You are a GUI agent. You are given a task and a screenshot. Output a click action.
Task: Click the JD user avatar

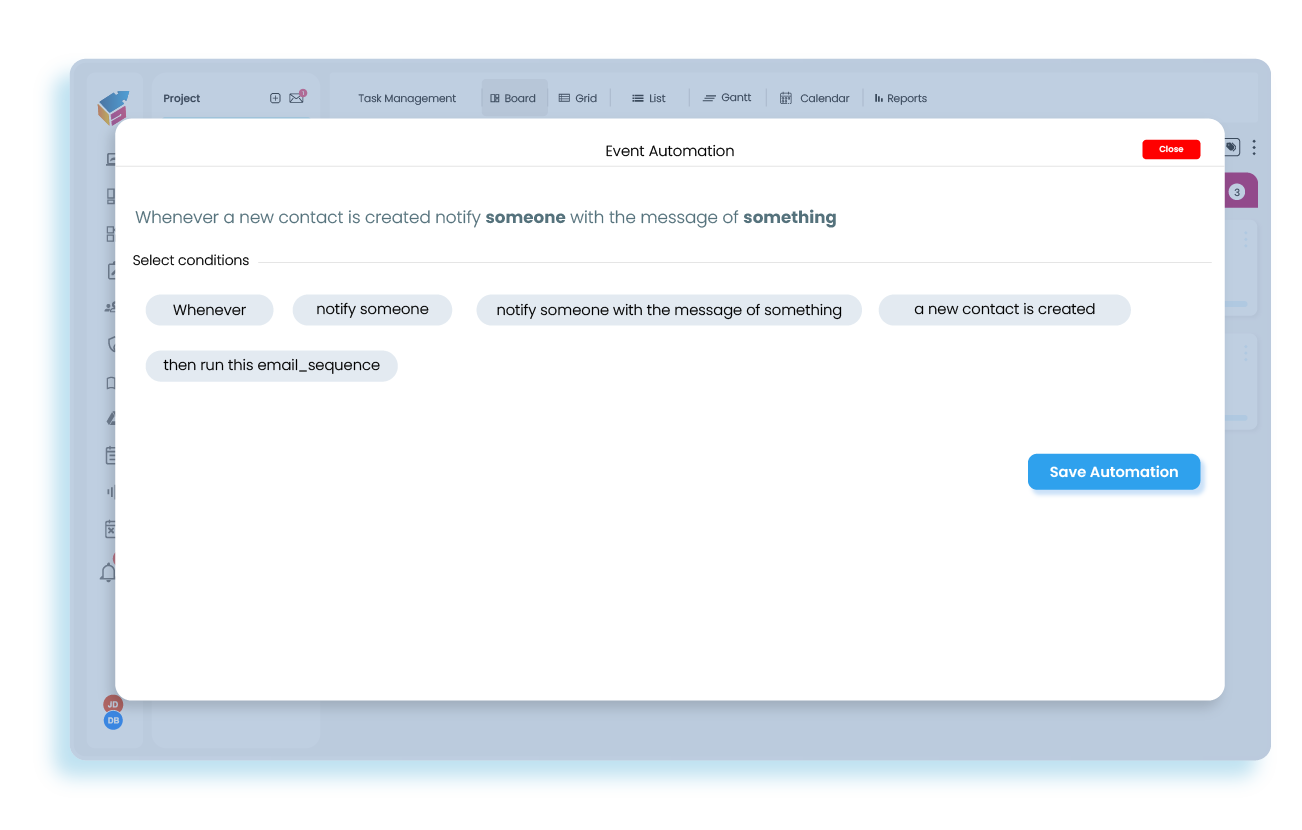pyautogui.click(x=113, y=704)
